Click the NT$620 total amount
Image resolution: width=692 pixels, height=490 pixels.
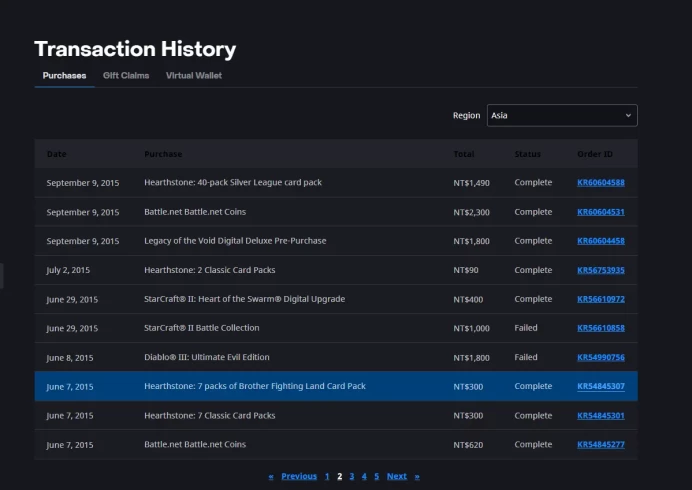click(x=468, y=445)
